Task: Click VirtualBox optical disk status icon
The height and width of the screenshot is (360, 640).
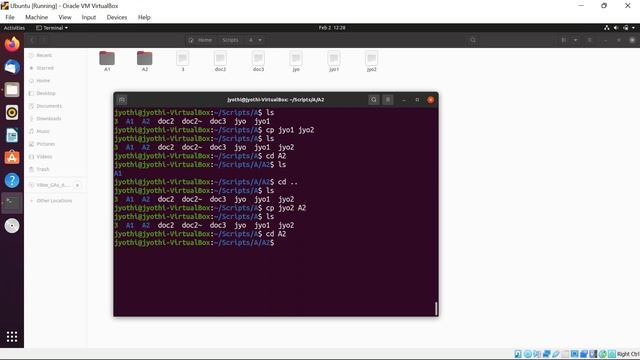Action: [527, 354]
